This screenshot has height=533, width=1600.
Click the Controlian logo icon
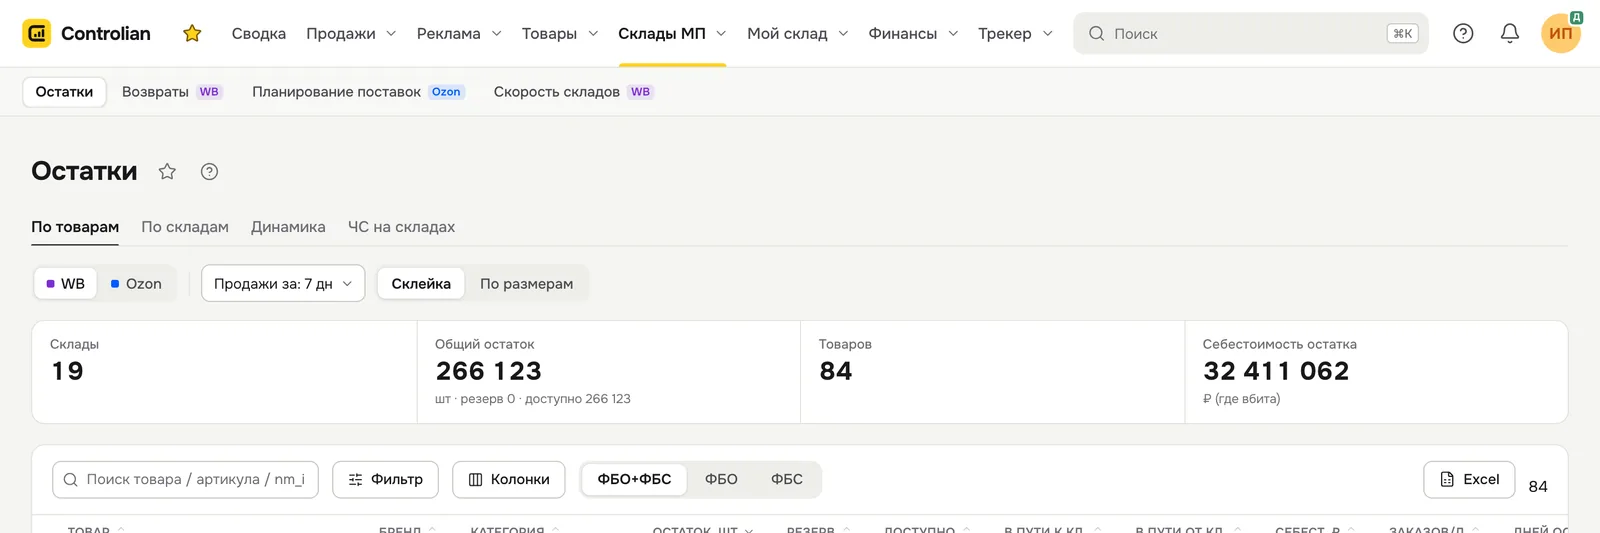(x=37, y=33)
